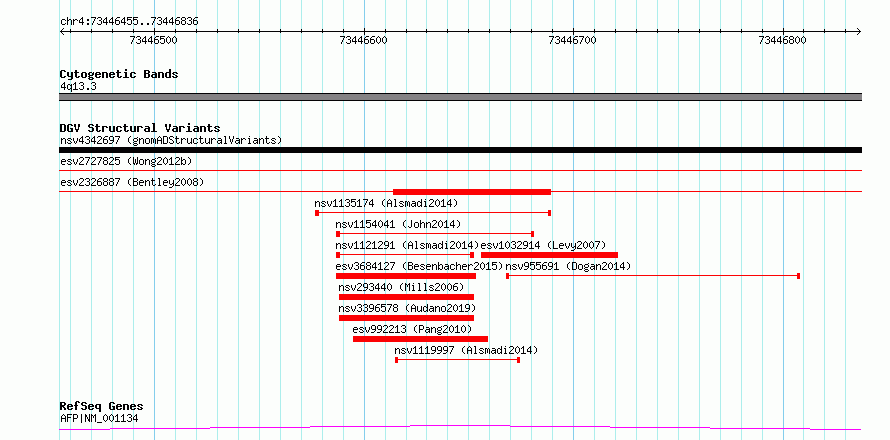Click the nsv1135174 variant span line
This screenshot has width=890, height=440.
[x=433, y=213]
